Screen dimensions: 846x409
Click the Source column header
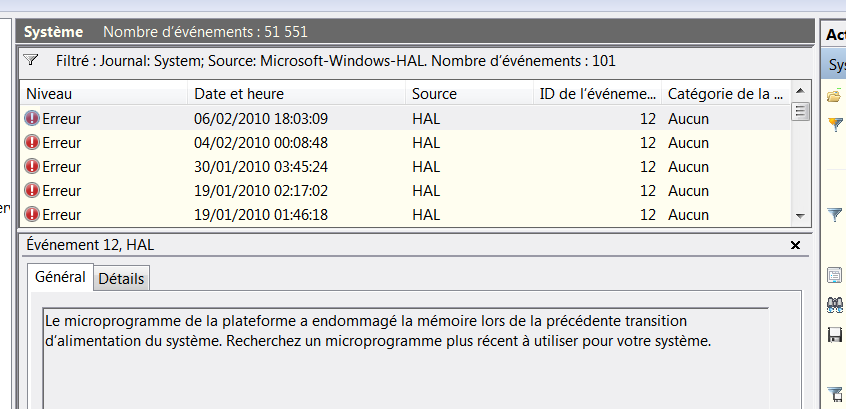(x=468, y=94)
